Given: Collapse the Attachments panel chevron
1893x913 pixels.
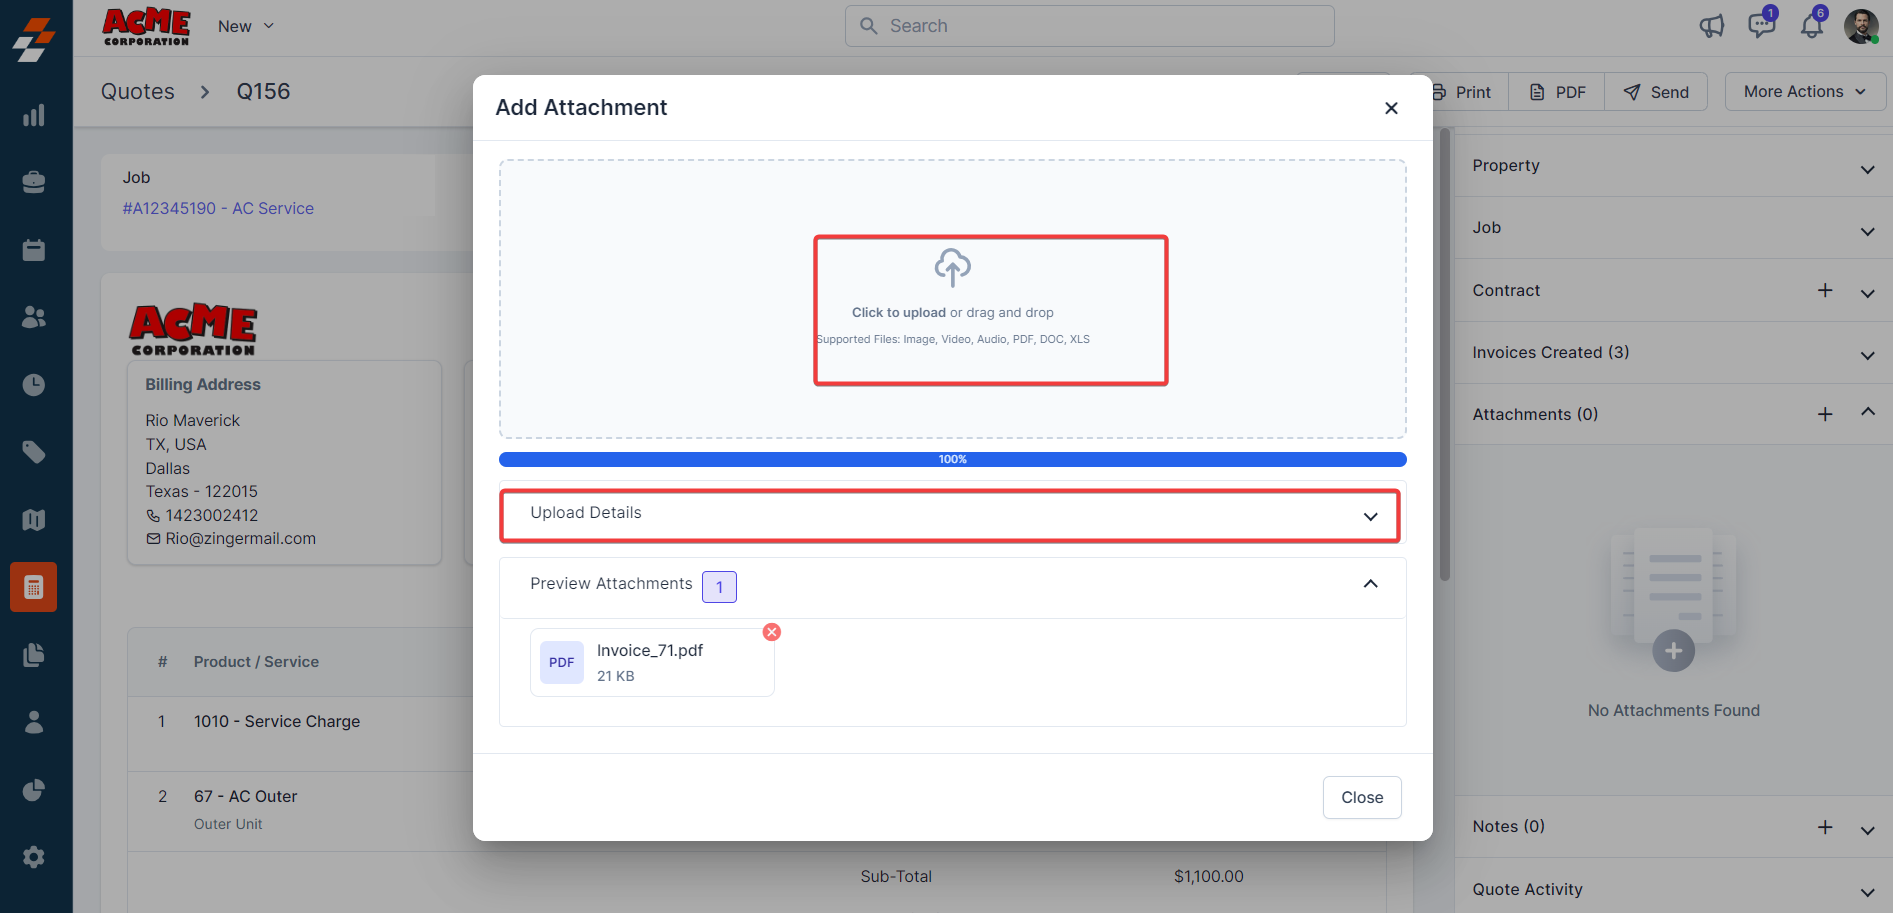Looking at the screenshot, I should pos(1867,412).
